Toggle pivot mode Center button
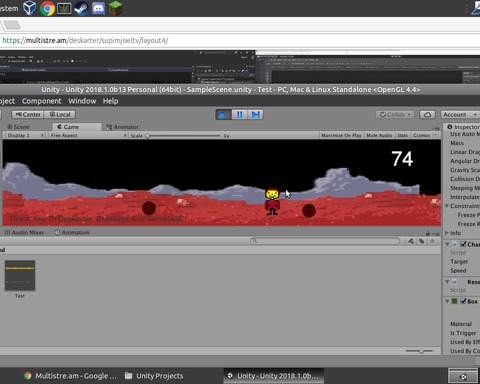Viewport: 480px width, 384px height. (28, 114)
